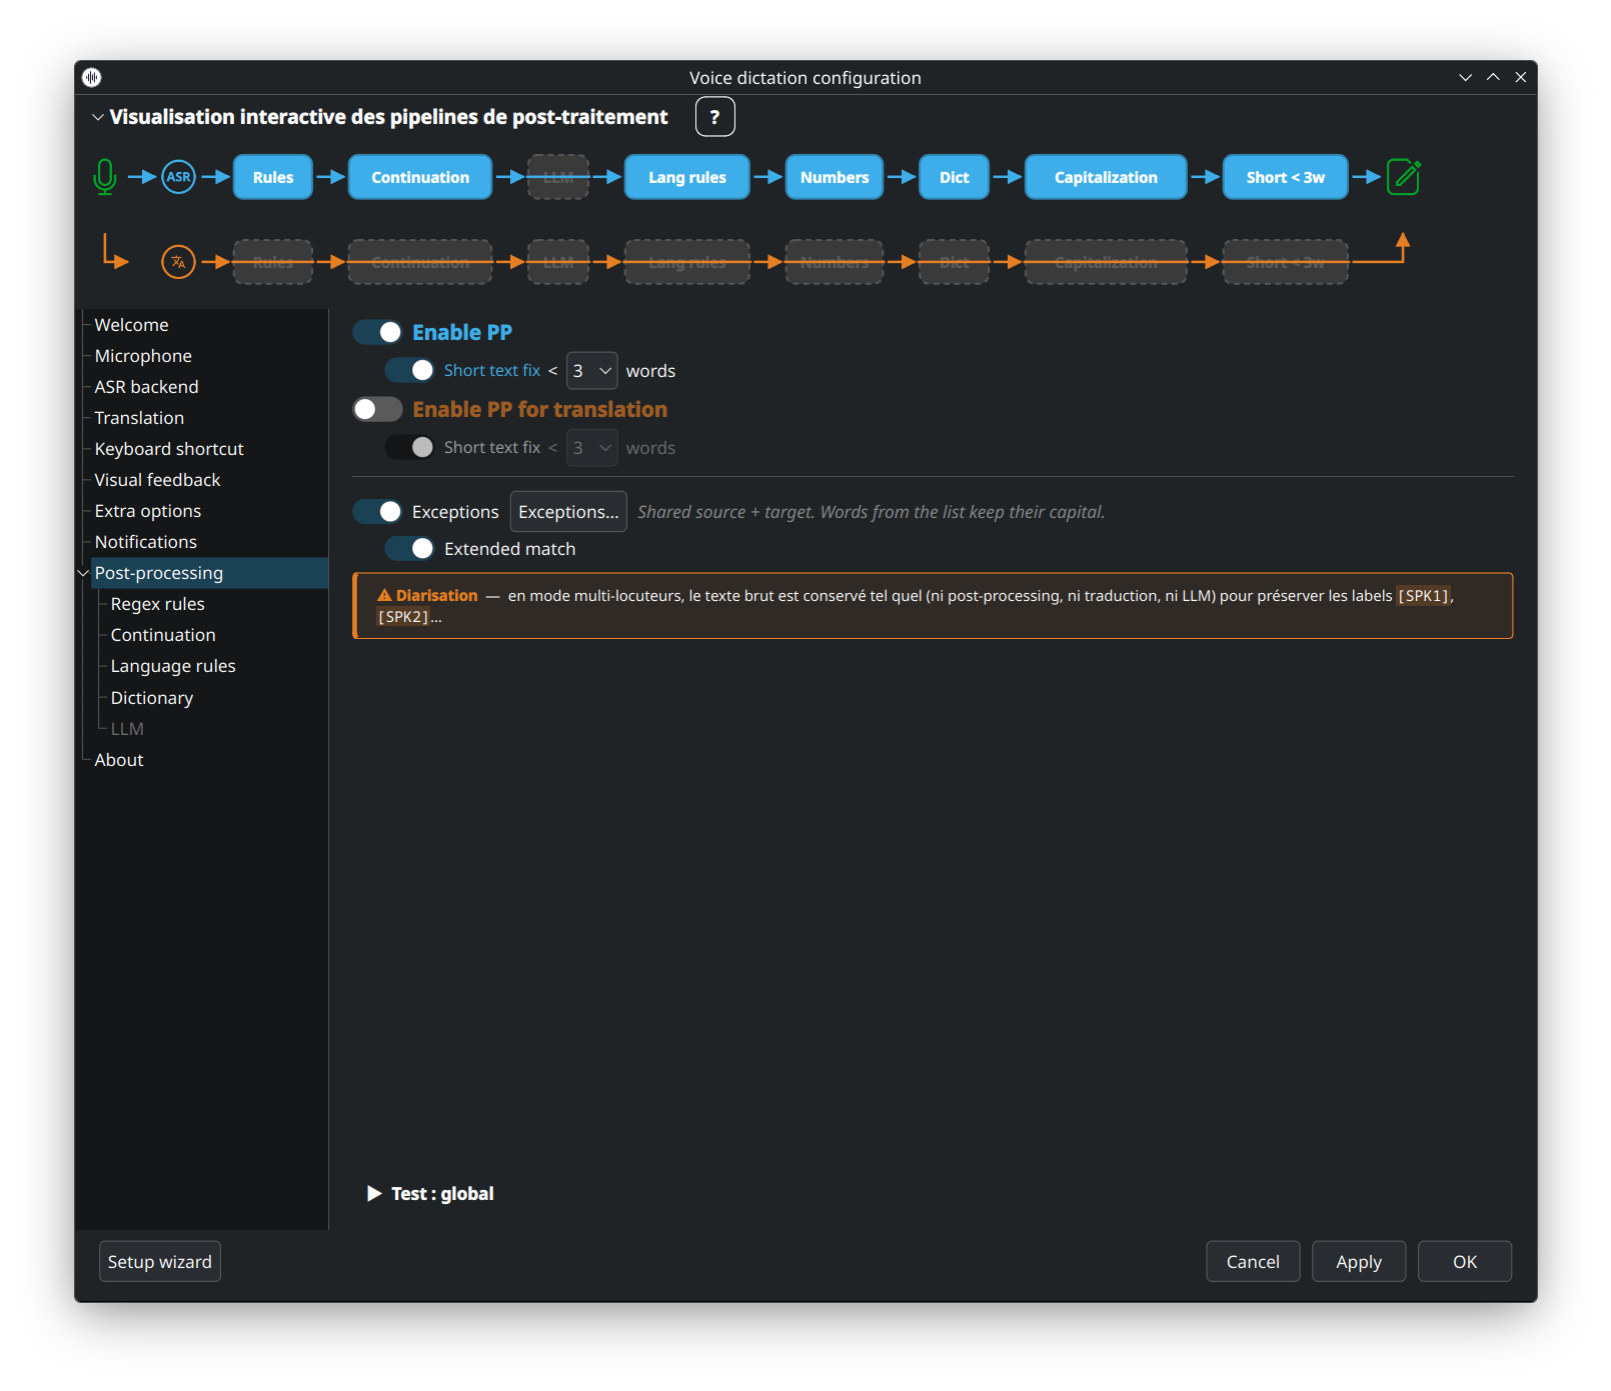1611x1391 pixels.
Task: Click the pipeline visualisation heading text
Action: click(388, 117)
